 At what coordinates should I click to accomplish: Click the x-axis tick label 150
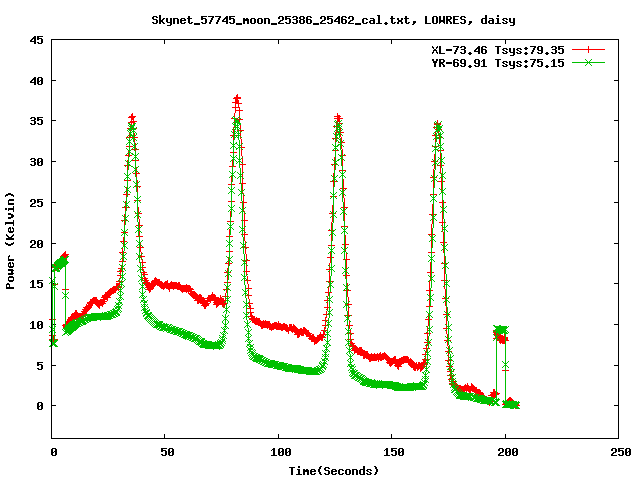point(393,452)
